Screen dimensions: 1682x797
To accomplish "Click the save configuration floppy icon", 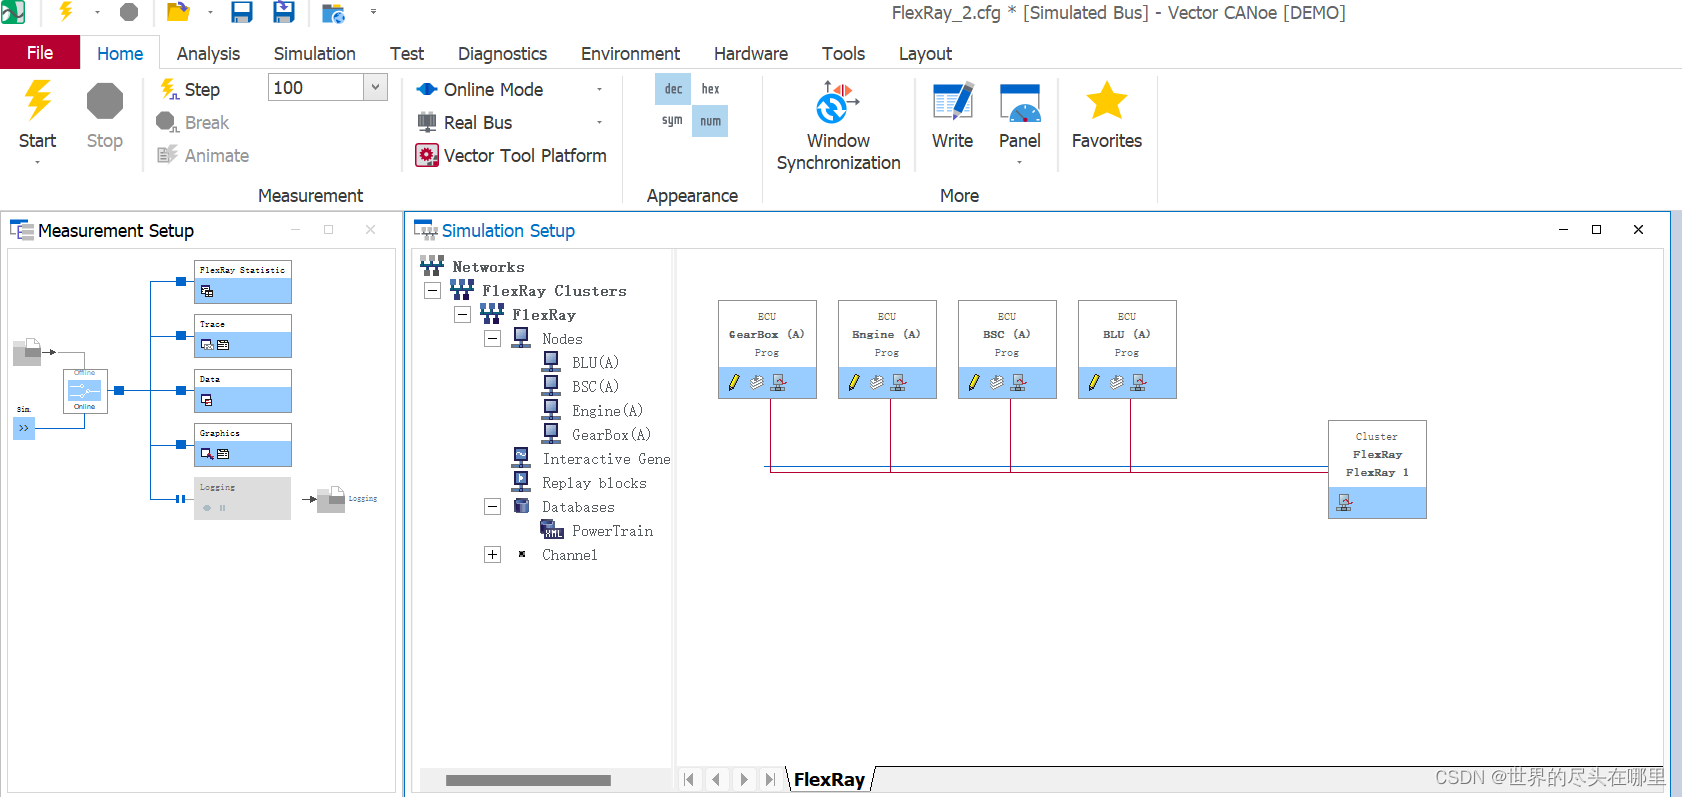I will coord(242,12).
